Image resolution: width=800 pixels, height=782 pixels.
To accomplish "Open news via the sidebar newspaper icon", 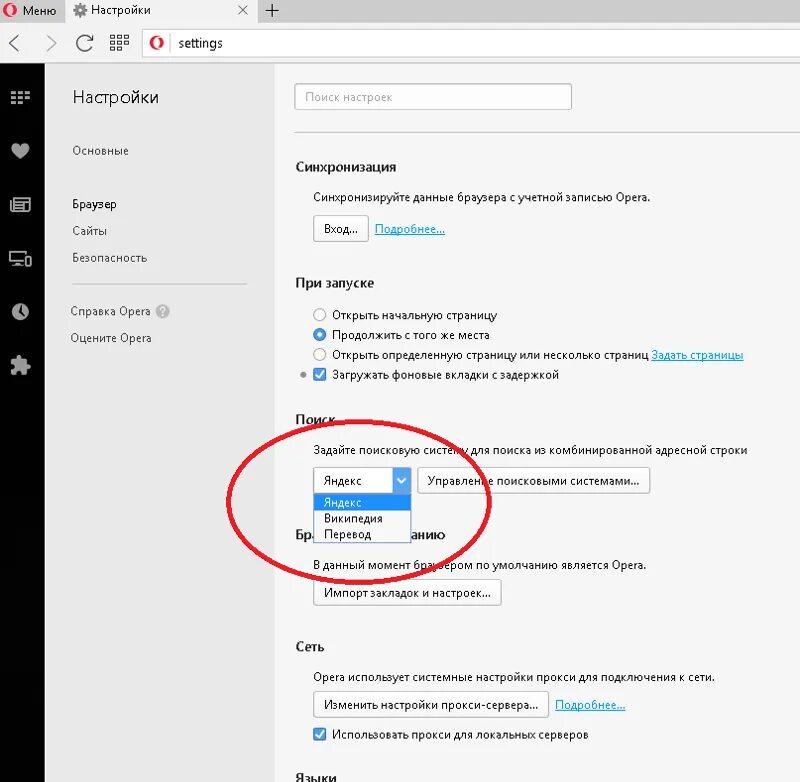I will (20, 205).
